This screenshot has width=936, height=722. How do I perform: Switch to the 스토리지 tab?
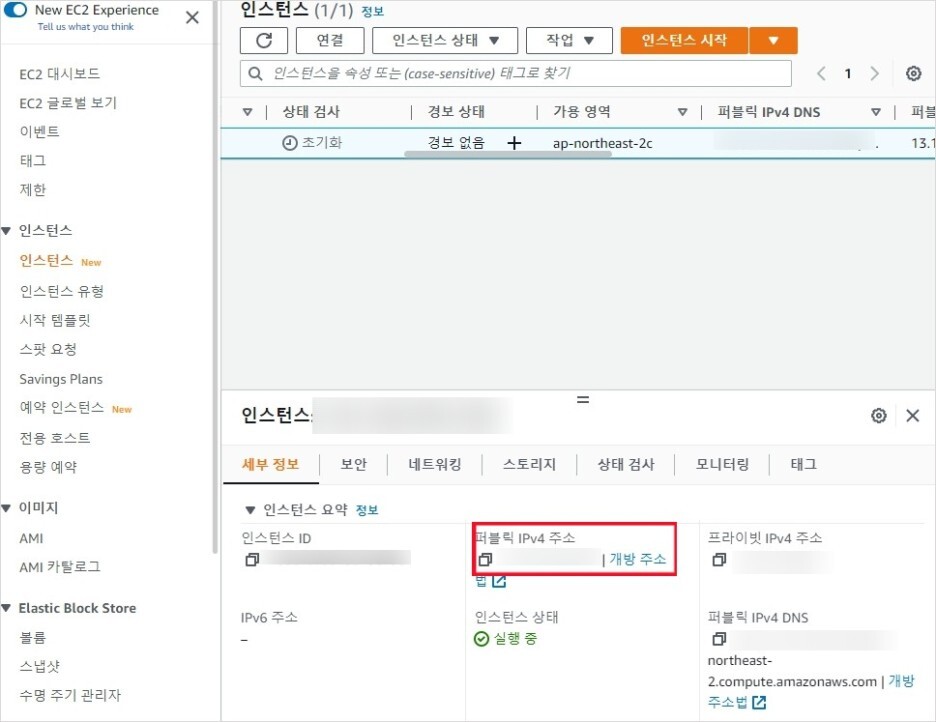tap(529, 464)
